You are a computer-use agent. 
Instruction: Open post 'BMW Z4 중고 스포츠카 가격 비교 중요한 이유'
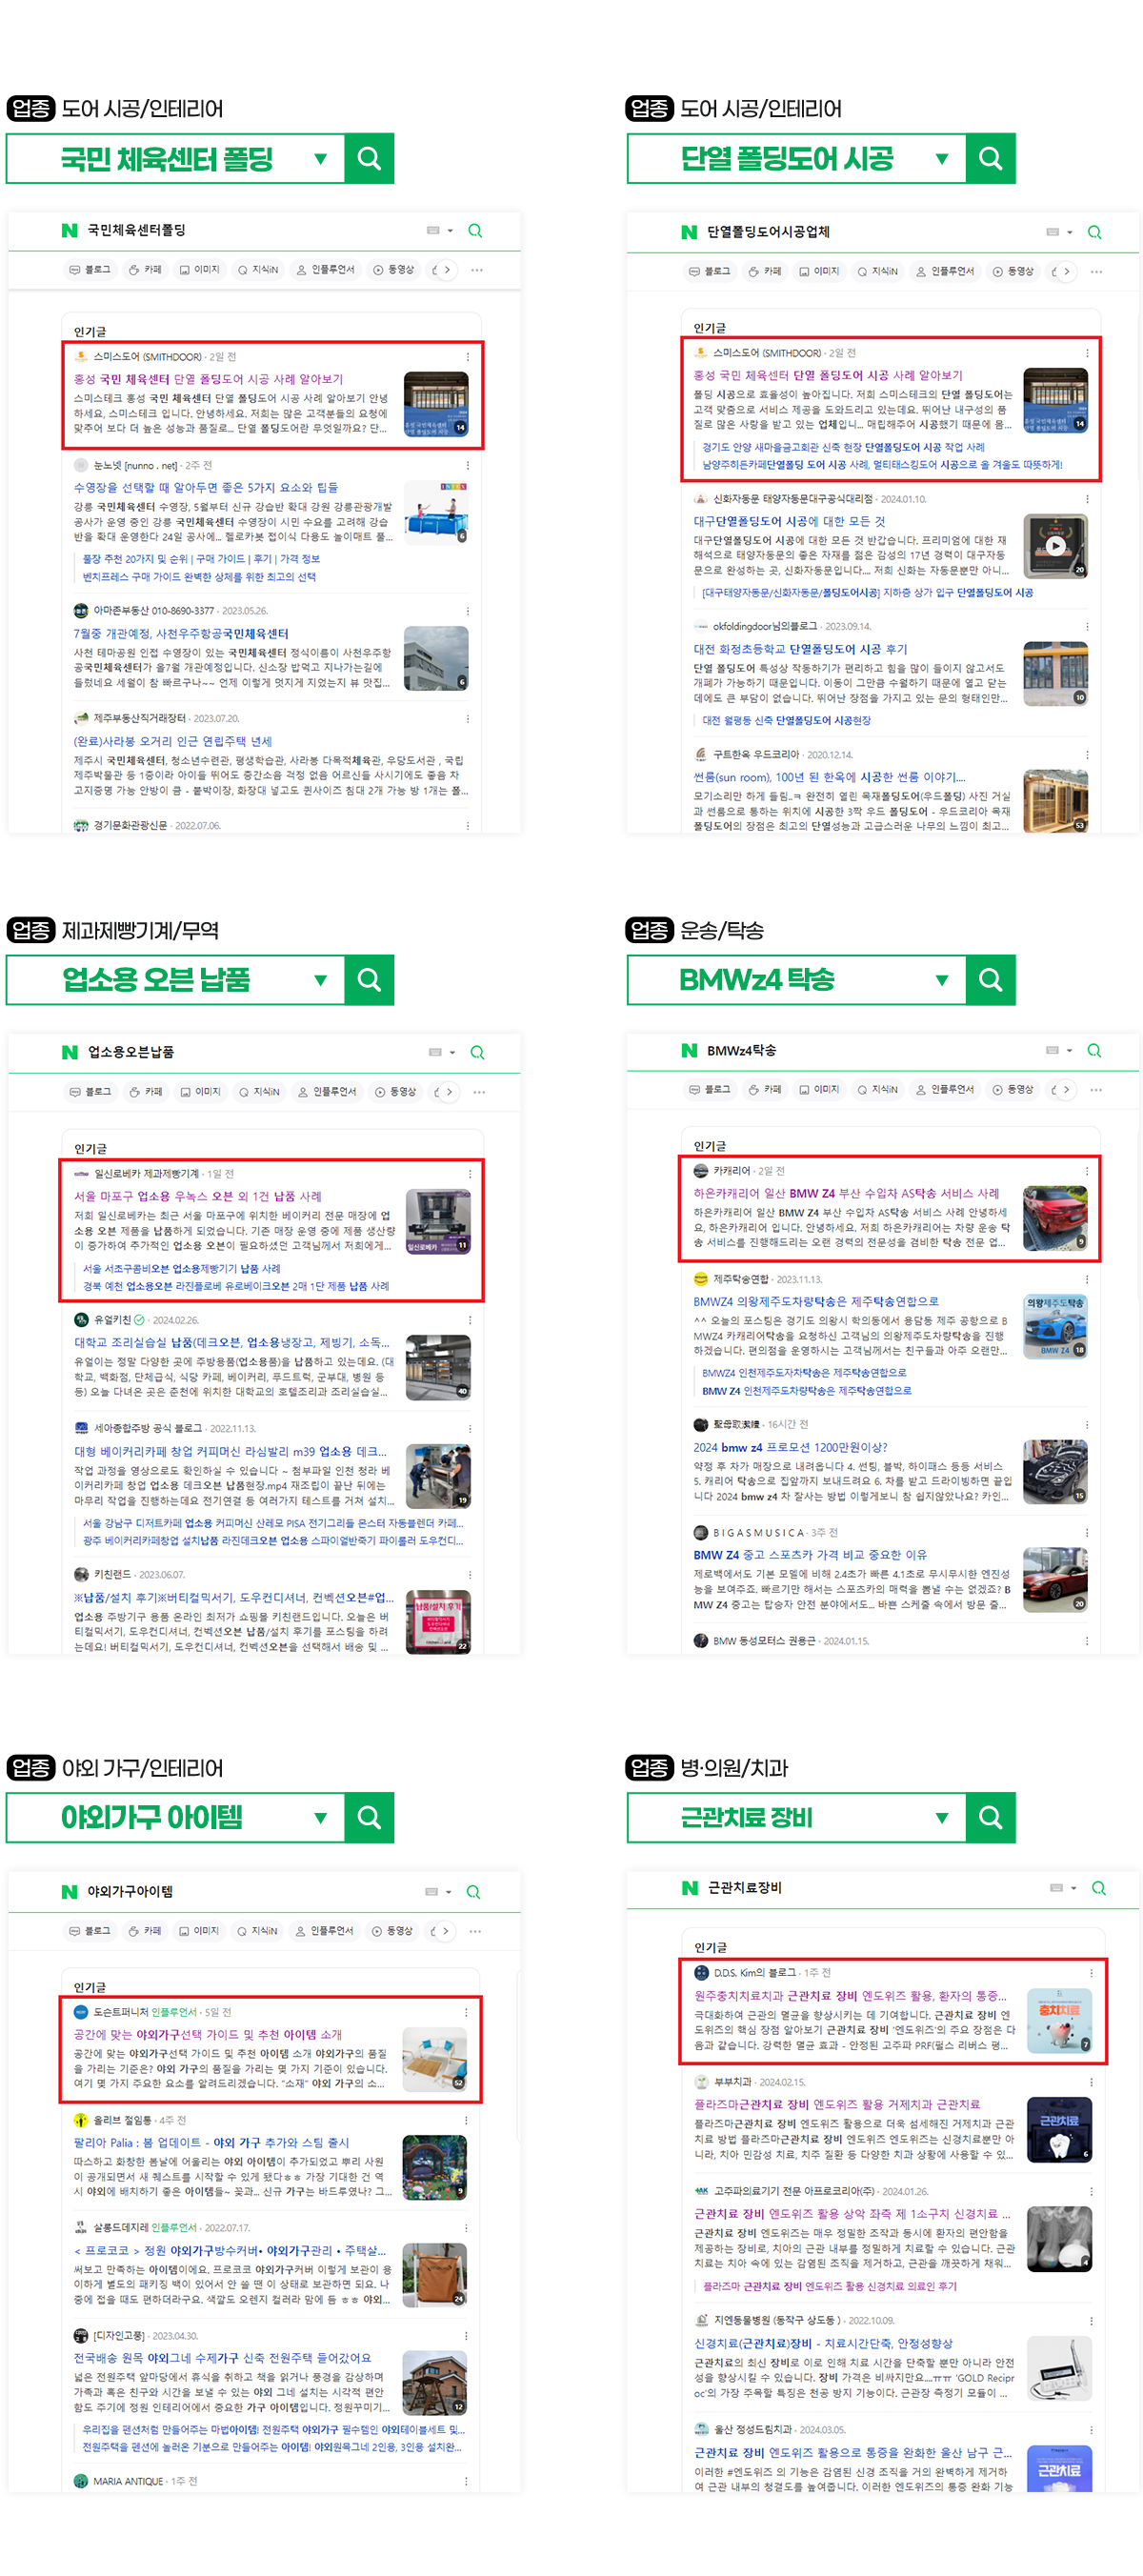[x=810, y=1555]
